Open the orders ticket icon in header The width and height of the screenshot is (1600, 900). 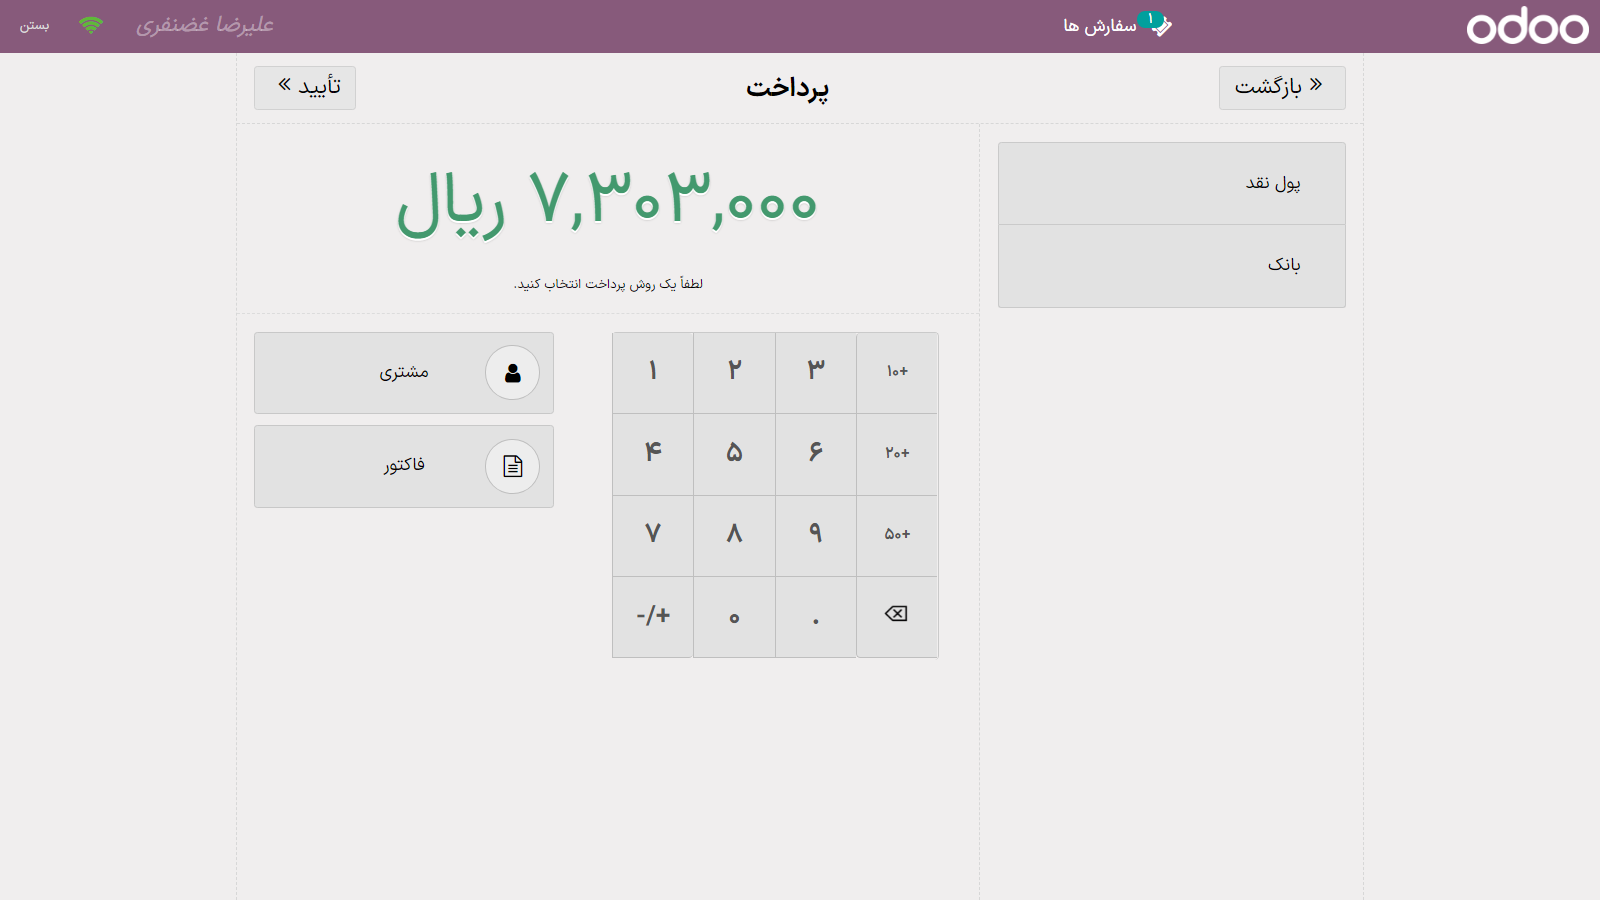[1159, 26]
